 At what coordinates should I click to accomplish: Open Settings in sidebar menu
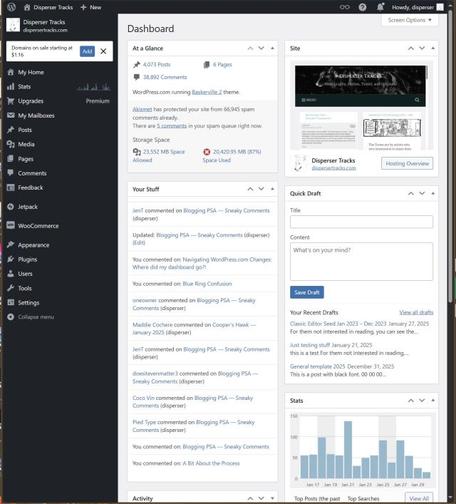click(x=28, y=302)
